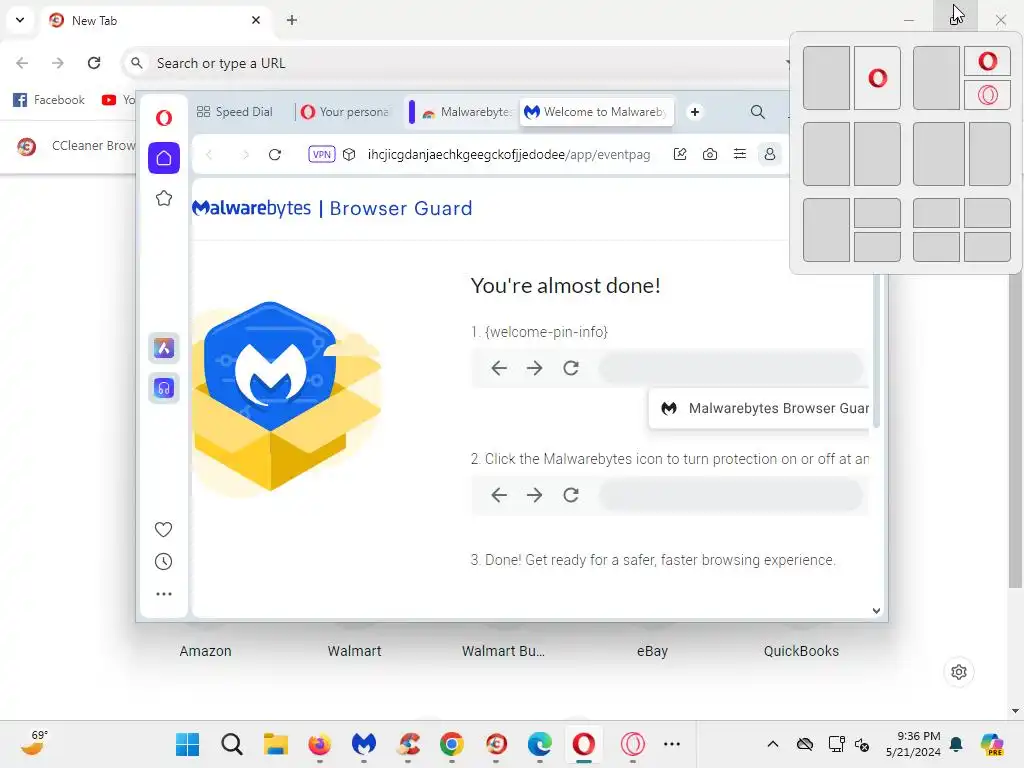The width and height of the screenshot is (1024, 768).
Task: Click the notification bell in system tray
Action: click(x=957, y=744)
